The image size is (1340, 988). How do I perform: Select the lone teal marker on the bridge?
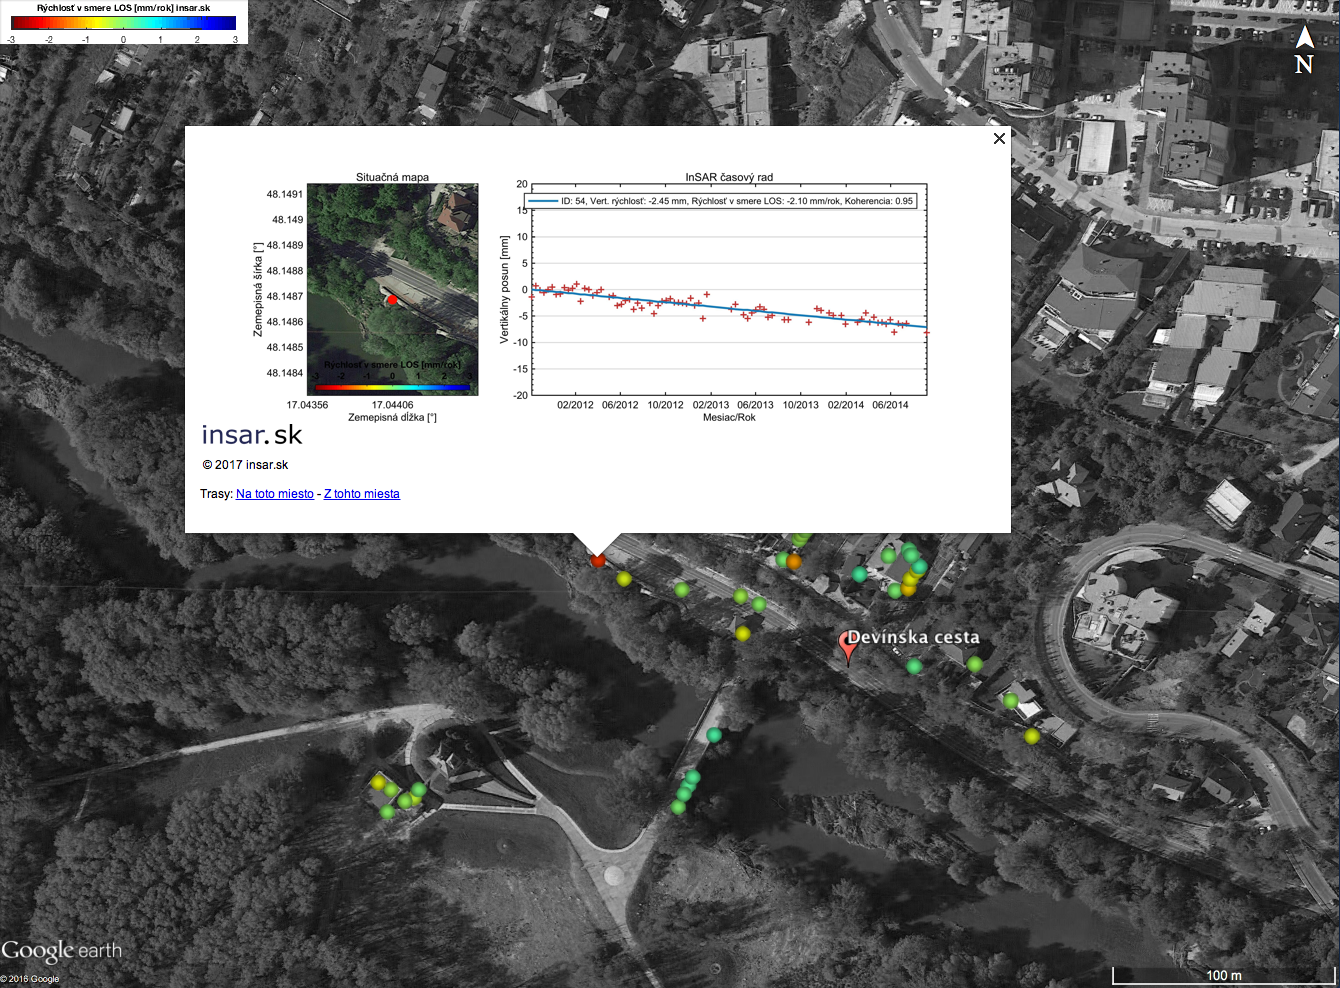[x=714, y=735]
